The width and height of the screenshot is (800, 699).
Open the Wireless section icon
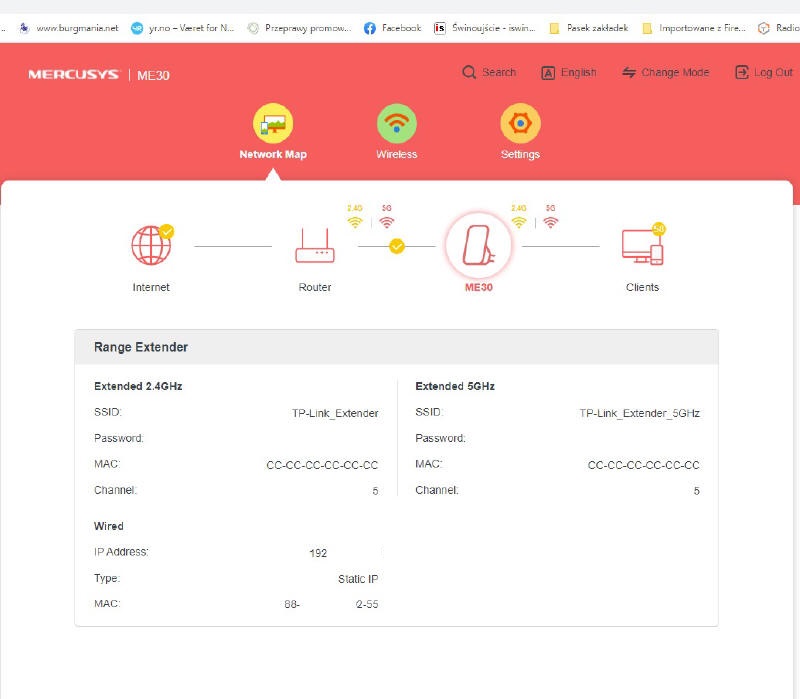[396, 123]
